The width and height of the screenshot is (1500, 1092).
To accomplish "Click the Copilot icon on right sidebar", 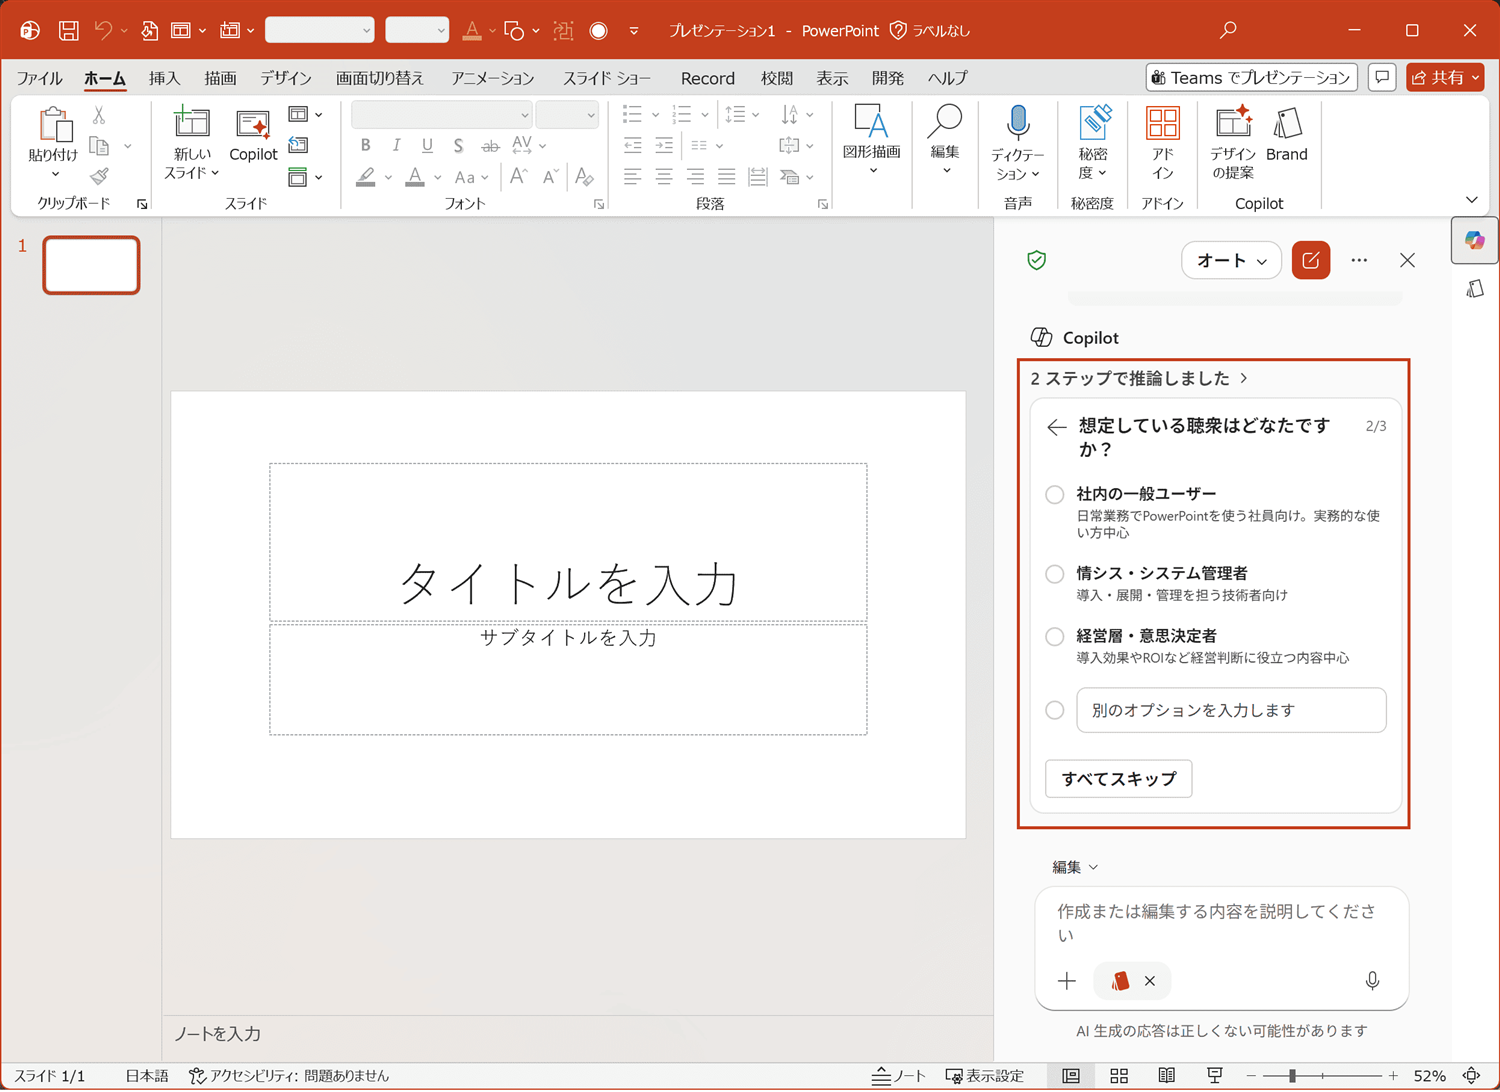I will (x=1475, y=241).
